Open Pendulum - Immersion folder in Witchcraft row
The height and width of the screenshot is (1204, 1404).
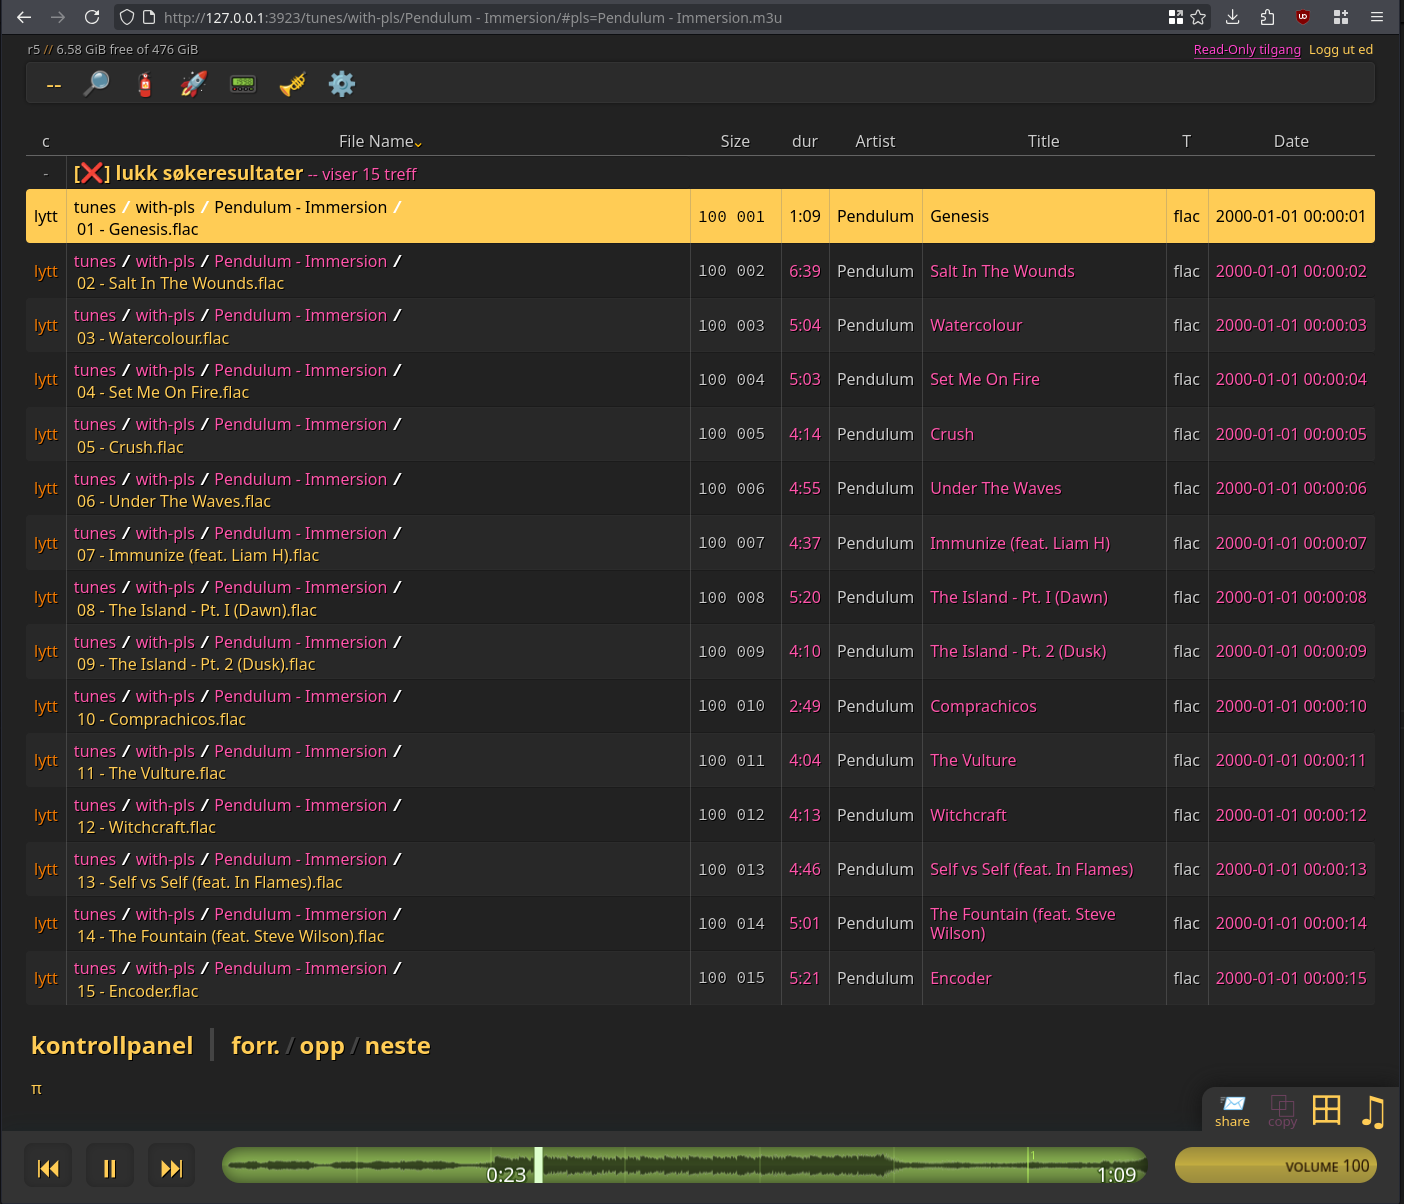[300, 805]
